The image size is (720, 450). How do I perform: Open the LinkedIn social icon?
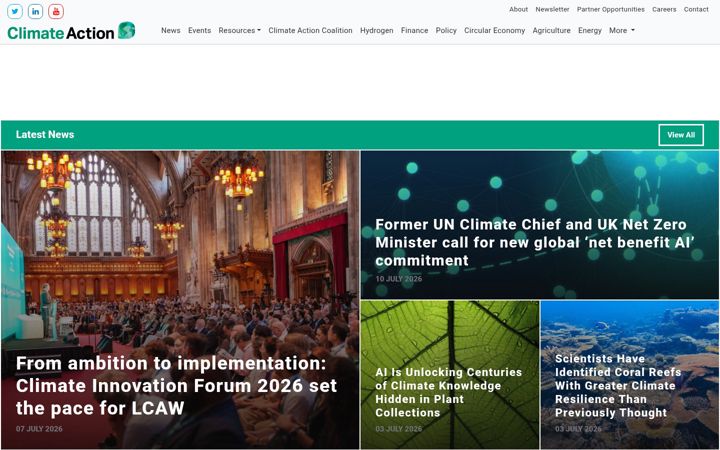(x=35, y=11)
